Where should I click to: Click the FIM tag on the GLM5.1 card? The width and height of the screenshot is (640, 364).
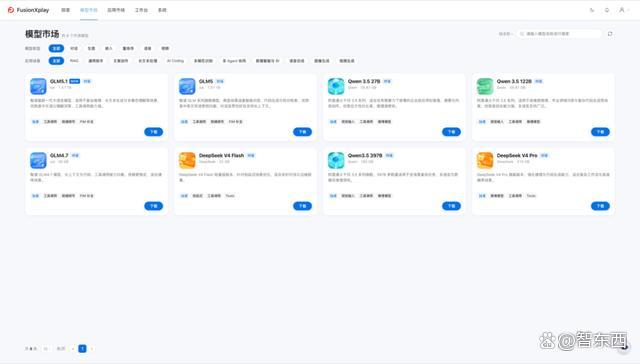(x=87, y=122)
